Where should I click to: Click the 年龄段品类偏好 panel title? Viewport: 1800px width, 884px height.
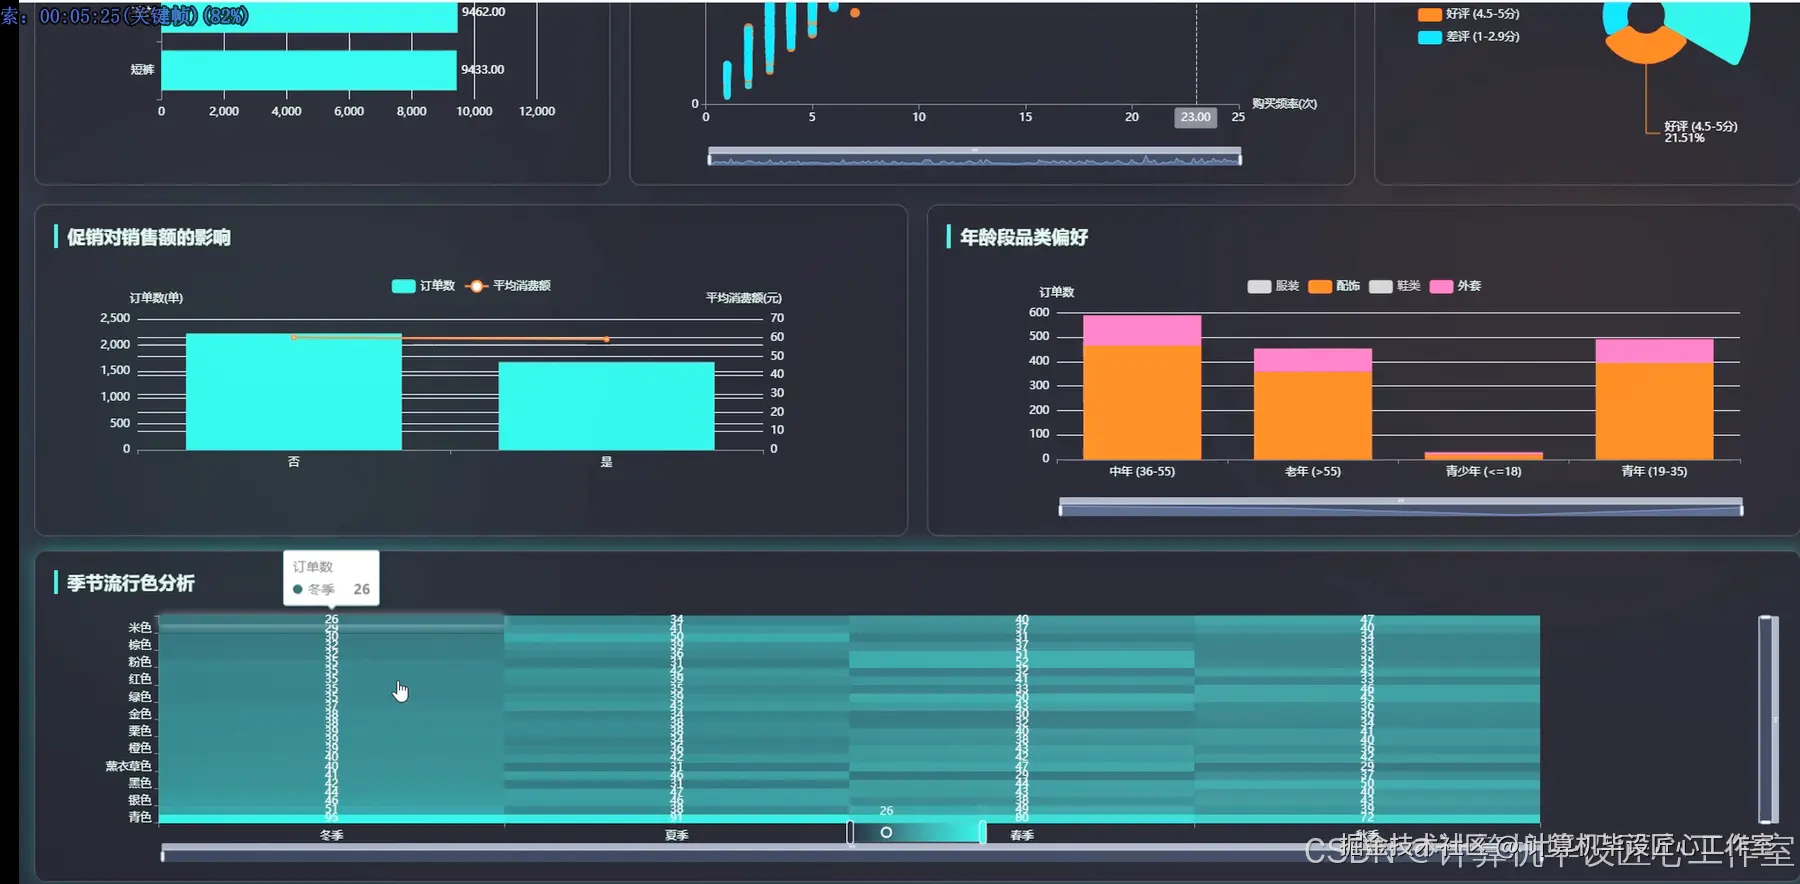(x=1024, y=237)
